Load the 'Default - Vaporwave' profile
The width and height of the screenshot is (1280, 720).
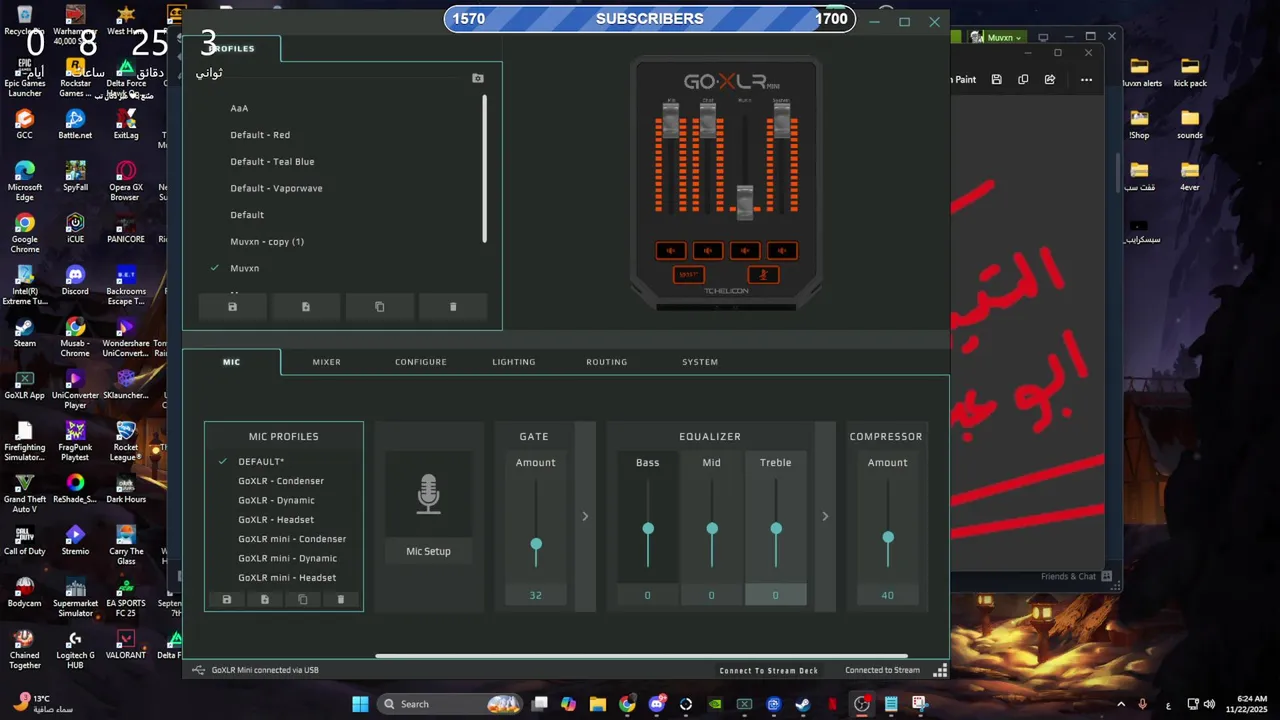[276, 188]
